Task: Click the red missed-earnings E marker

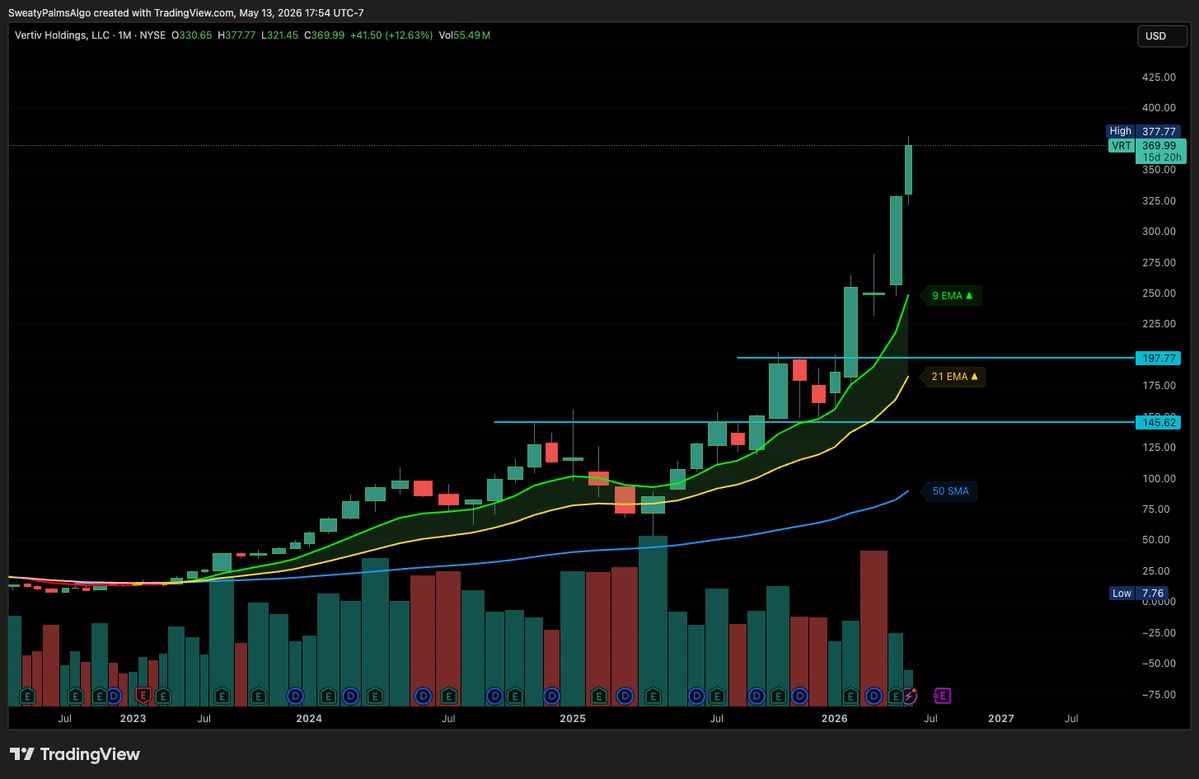Action: (x=142, y=696)
